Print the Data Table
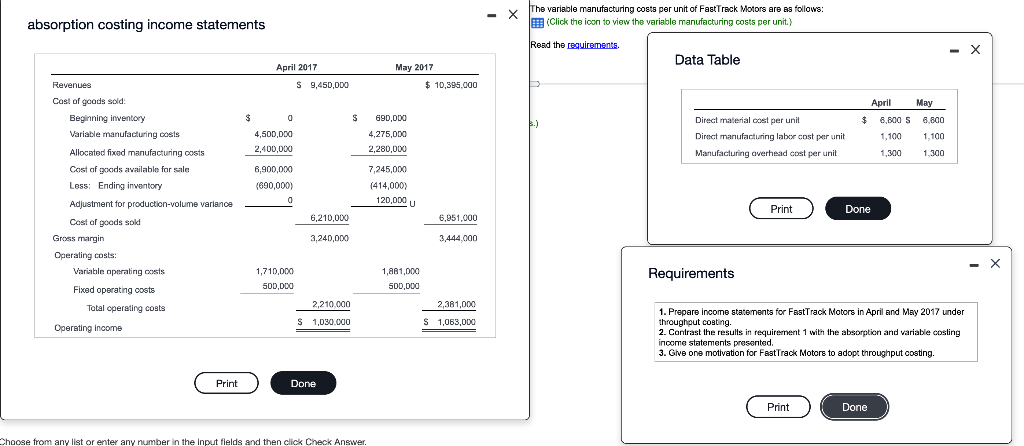 tap(781, 209)
